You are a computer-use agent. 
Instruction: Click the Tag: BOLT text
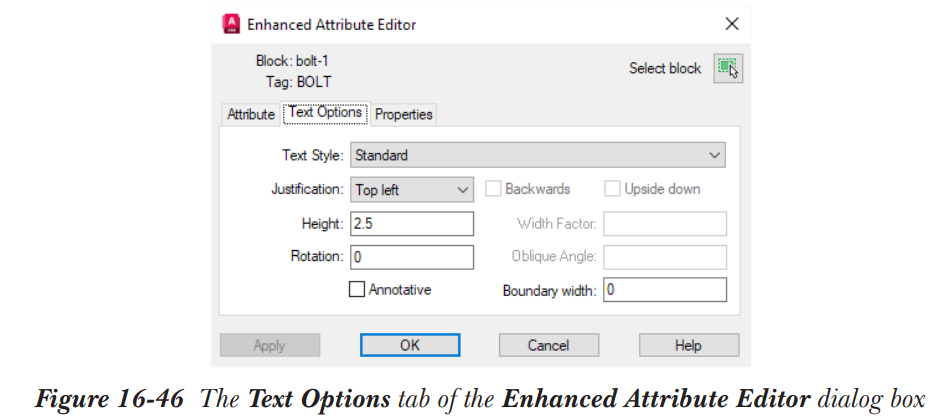pos(299,82)
